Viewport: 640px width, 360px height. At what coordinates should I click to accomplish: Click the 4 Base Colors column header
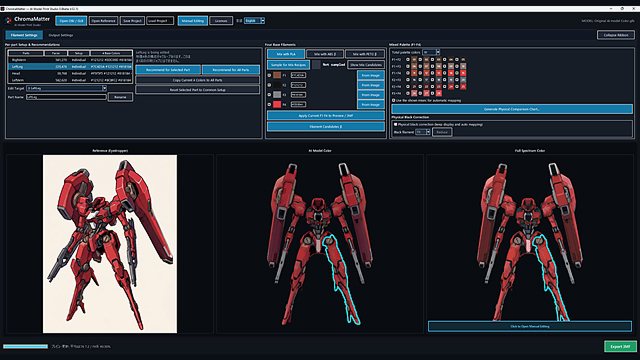coord(111,53)
